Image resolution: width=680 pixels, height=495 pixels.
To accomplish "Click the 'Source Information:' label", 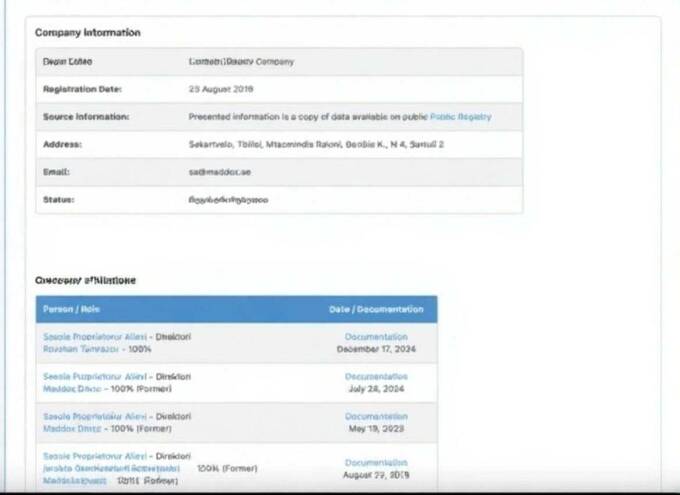I will (x=86, y=117).
